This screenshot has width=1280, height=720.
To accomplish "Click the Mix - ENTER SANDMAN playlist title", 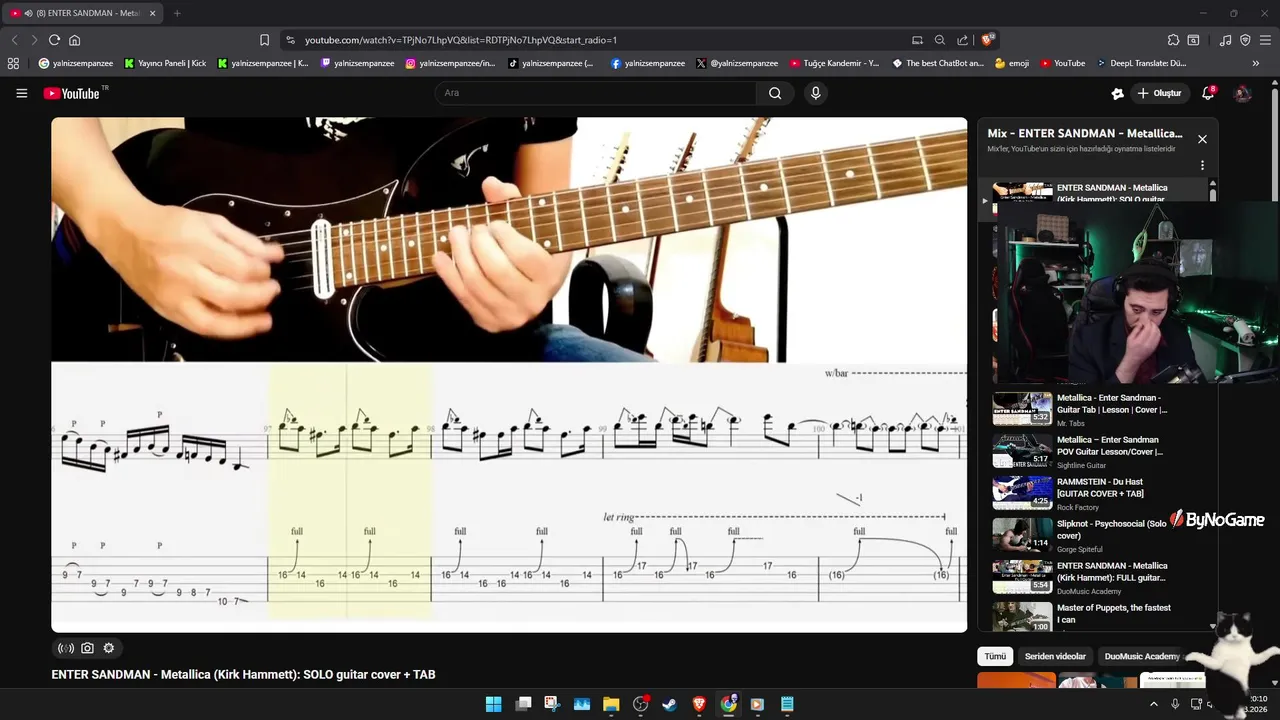I will (x=1084, y=133).
